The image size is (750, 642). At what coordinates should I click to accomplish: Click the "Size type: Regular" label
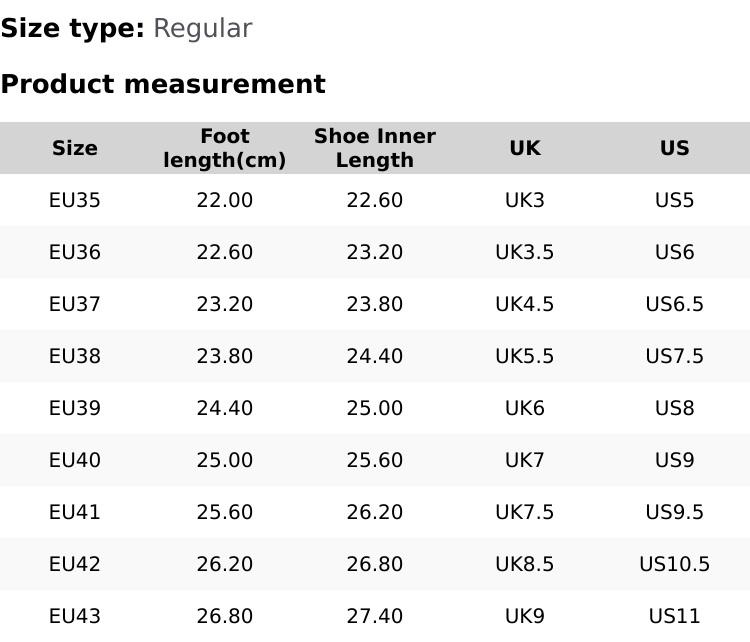126,29
